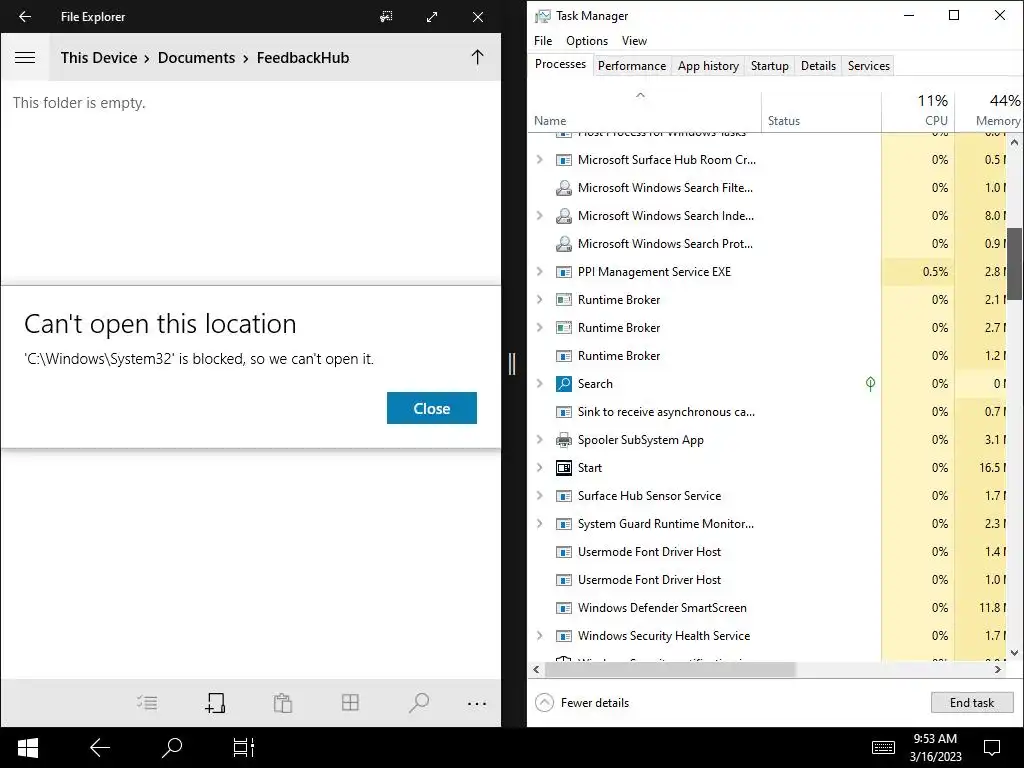This screenshot has width=1024, height=768.
Task: Switch to the Details tab
Action: pos(818,66)
